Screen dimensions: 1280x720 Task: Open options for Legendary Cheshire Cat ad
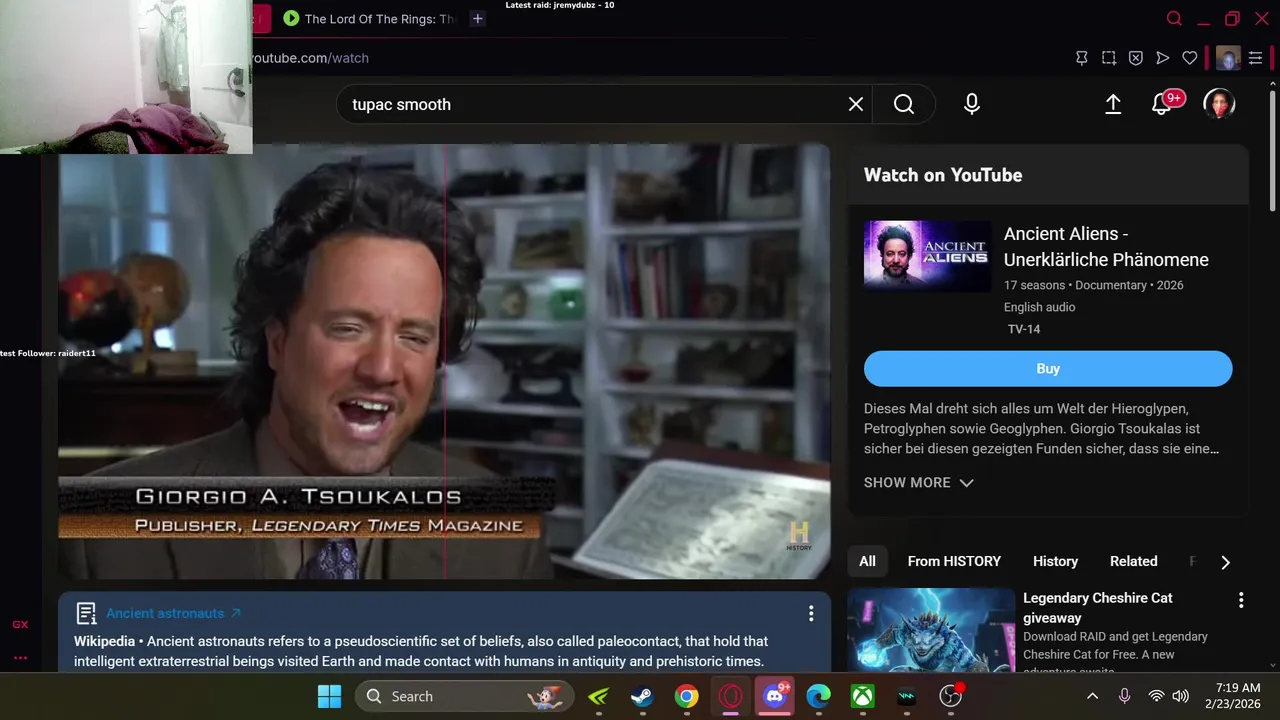[1241, 600]
